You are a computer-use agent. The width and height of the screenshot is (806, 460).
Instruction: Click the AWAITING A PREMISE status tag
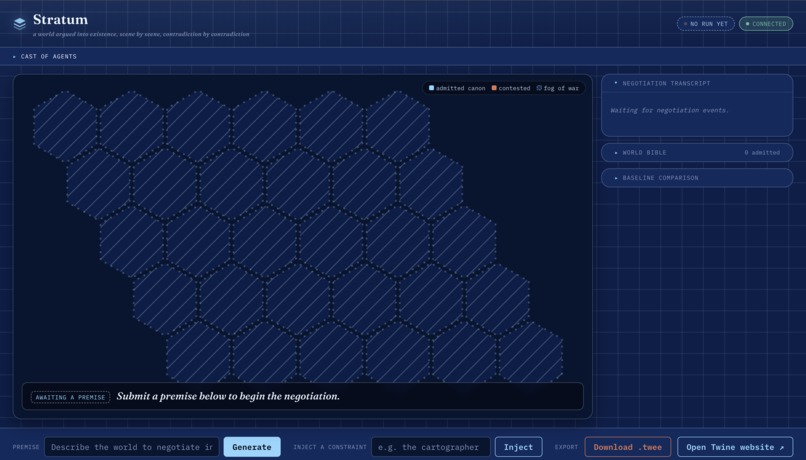click(70, 397)
